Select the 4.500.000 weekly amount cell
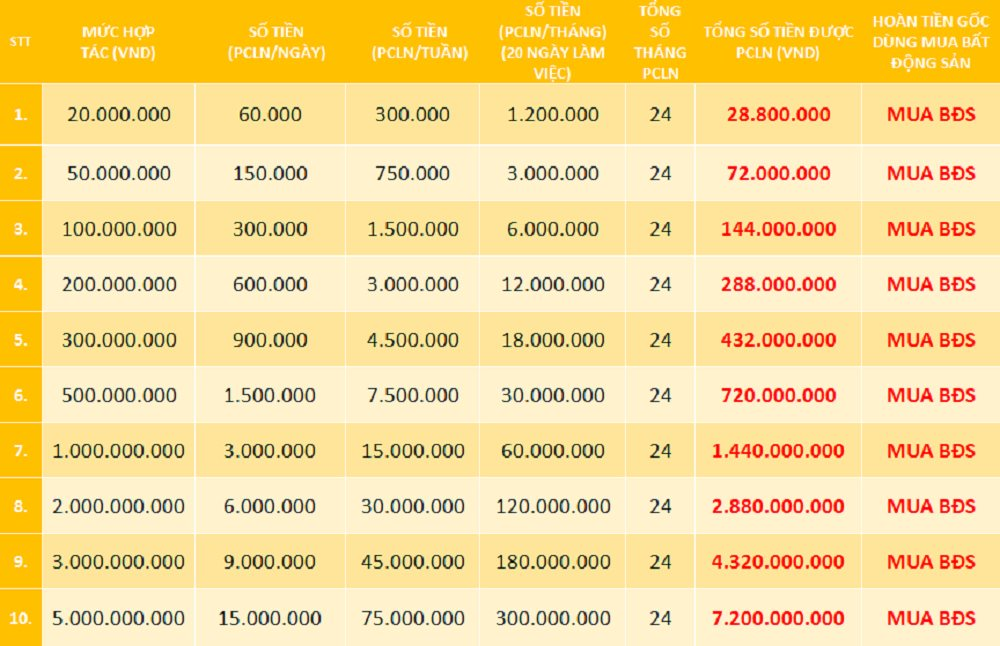The width and height of the screenshot is (1000, 646). (x=412, y=340)
